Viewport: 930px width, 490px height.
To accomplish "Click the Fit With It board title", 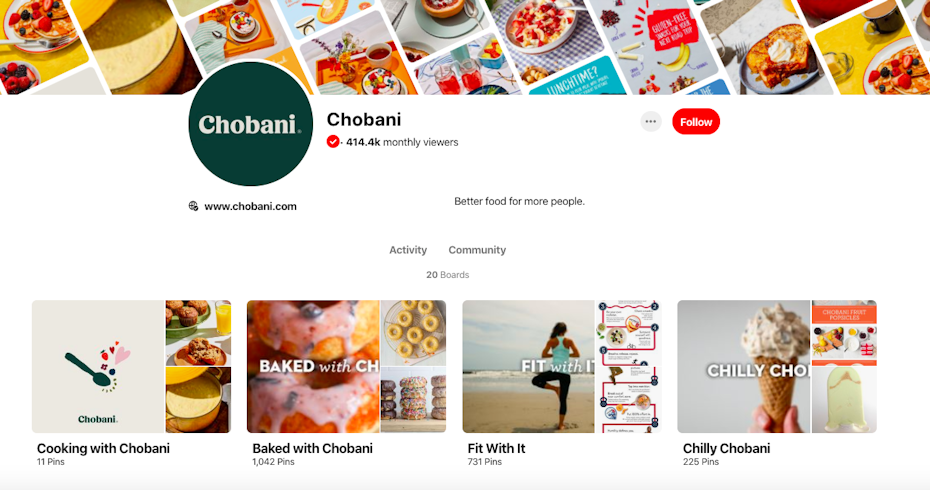I will click(x=496, y=448).
